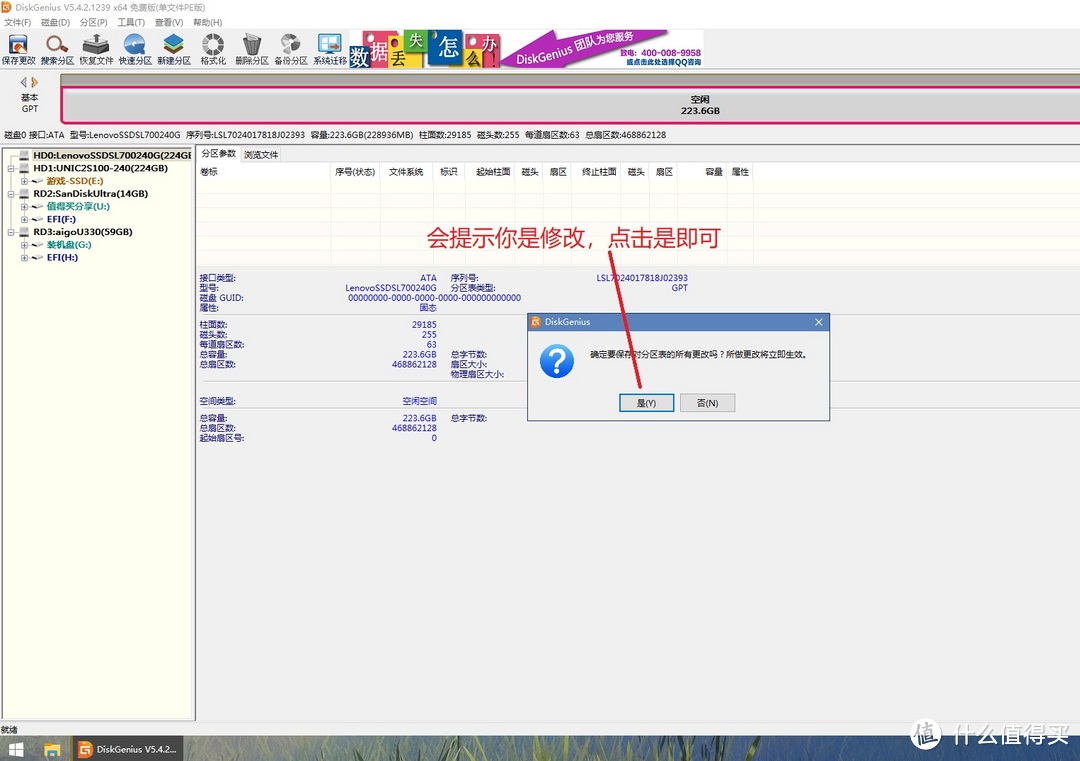This screenshot has width=1080, height=761.
Task: Start 系统迁移 (System Migration) from toolbar
Action: [329, 48]
